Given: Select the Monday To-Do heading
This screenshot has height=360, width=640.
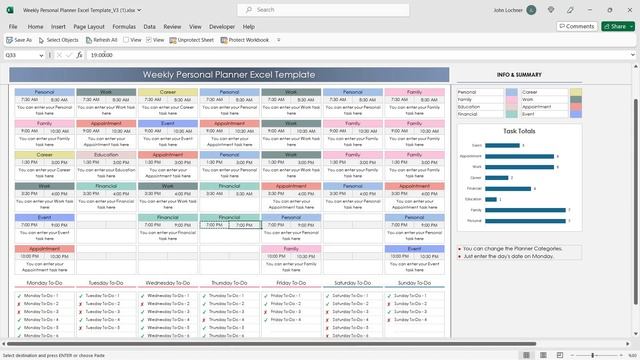Looking at the screenshot, I should pyautogui.click(x=44, y=283).
